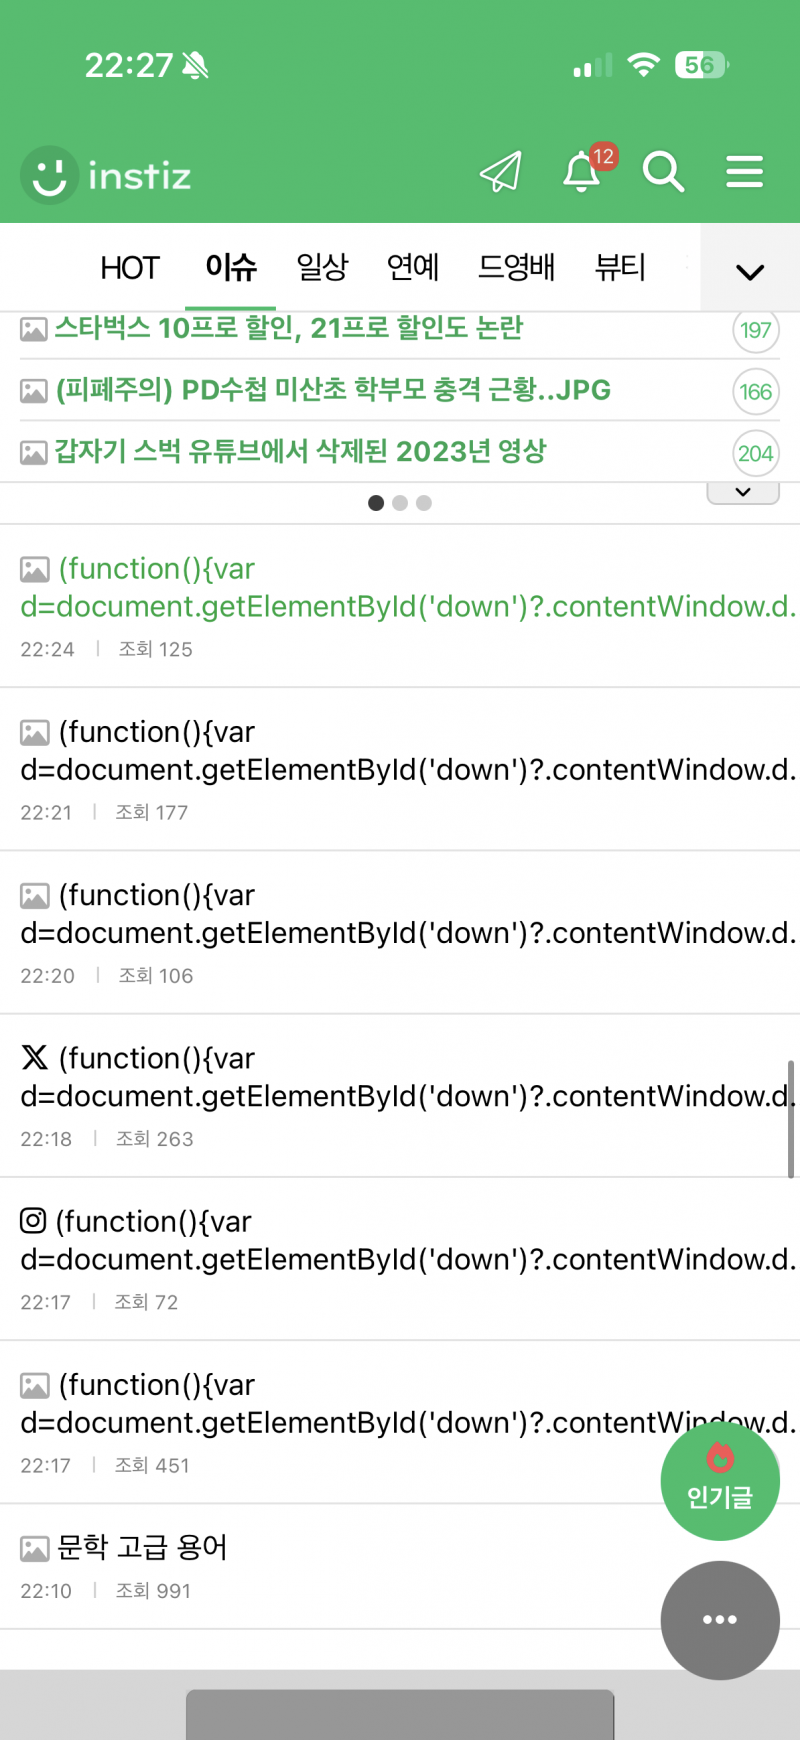Click the vertical scrollbar indicator

(791, 1120)
